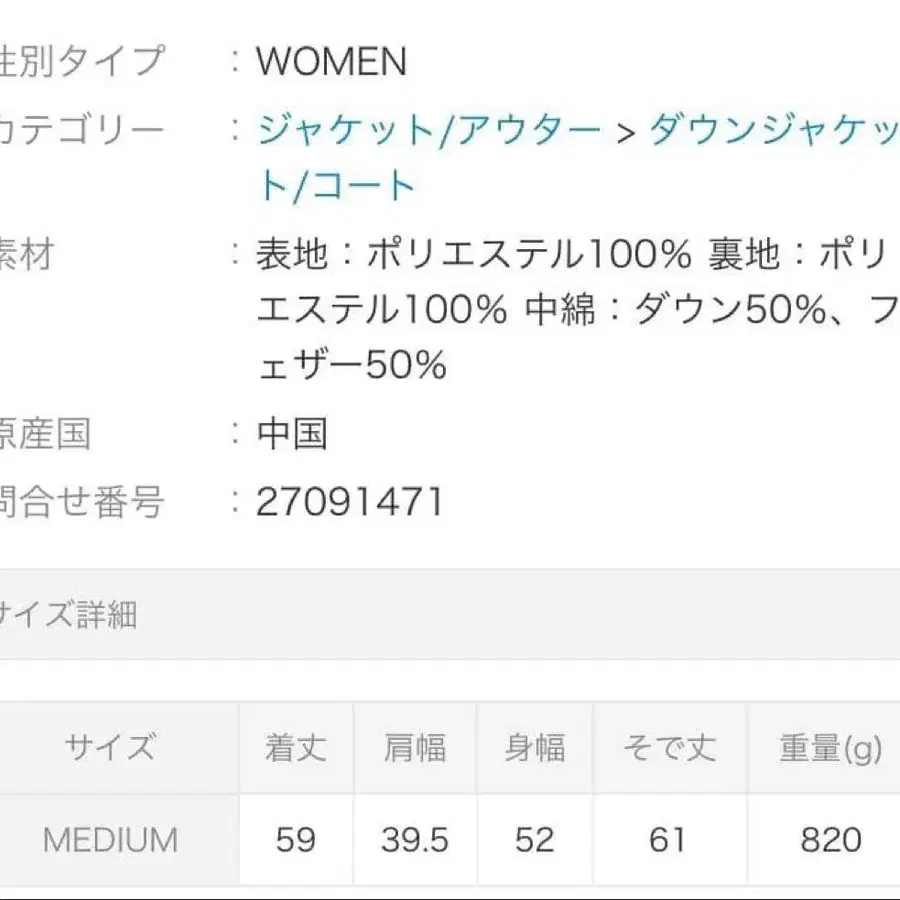Click the そで丈 column header
The image size is (900, 900).
click(671, 745)
